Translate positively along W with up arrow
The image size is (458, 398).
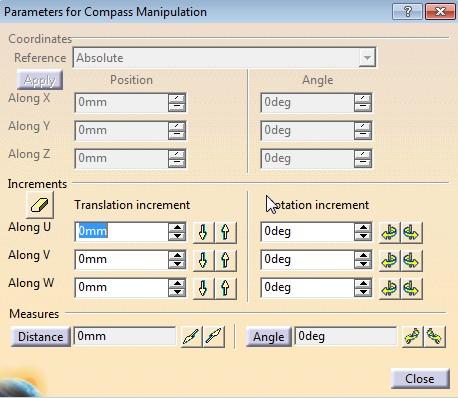[x=226, y=288]
